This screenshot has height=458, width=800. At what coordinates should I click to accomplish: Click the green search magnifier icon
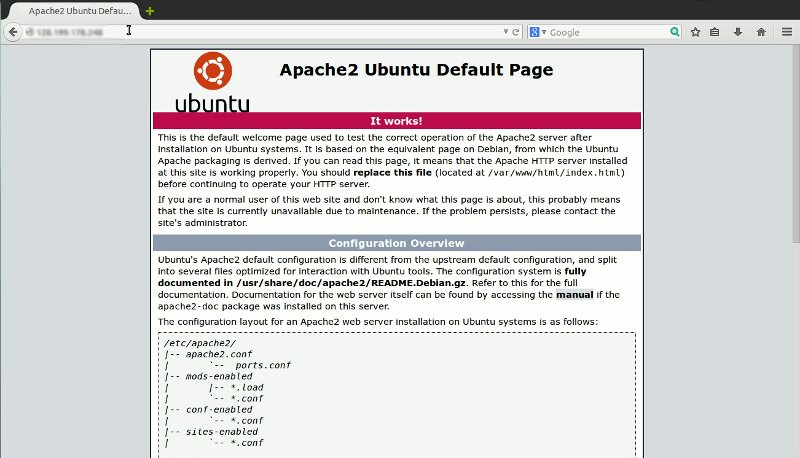coord(675,32)
